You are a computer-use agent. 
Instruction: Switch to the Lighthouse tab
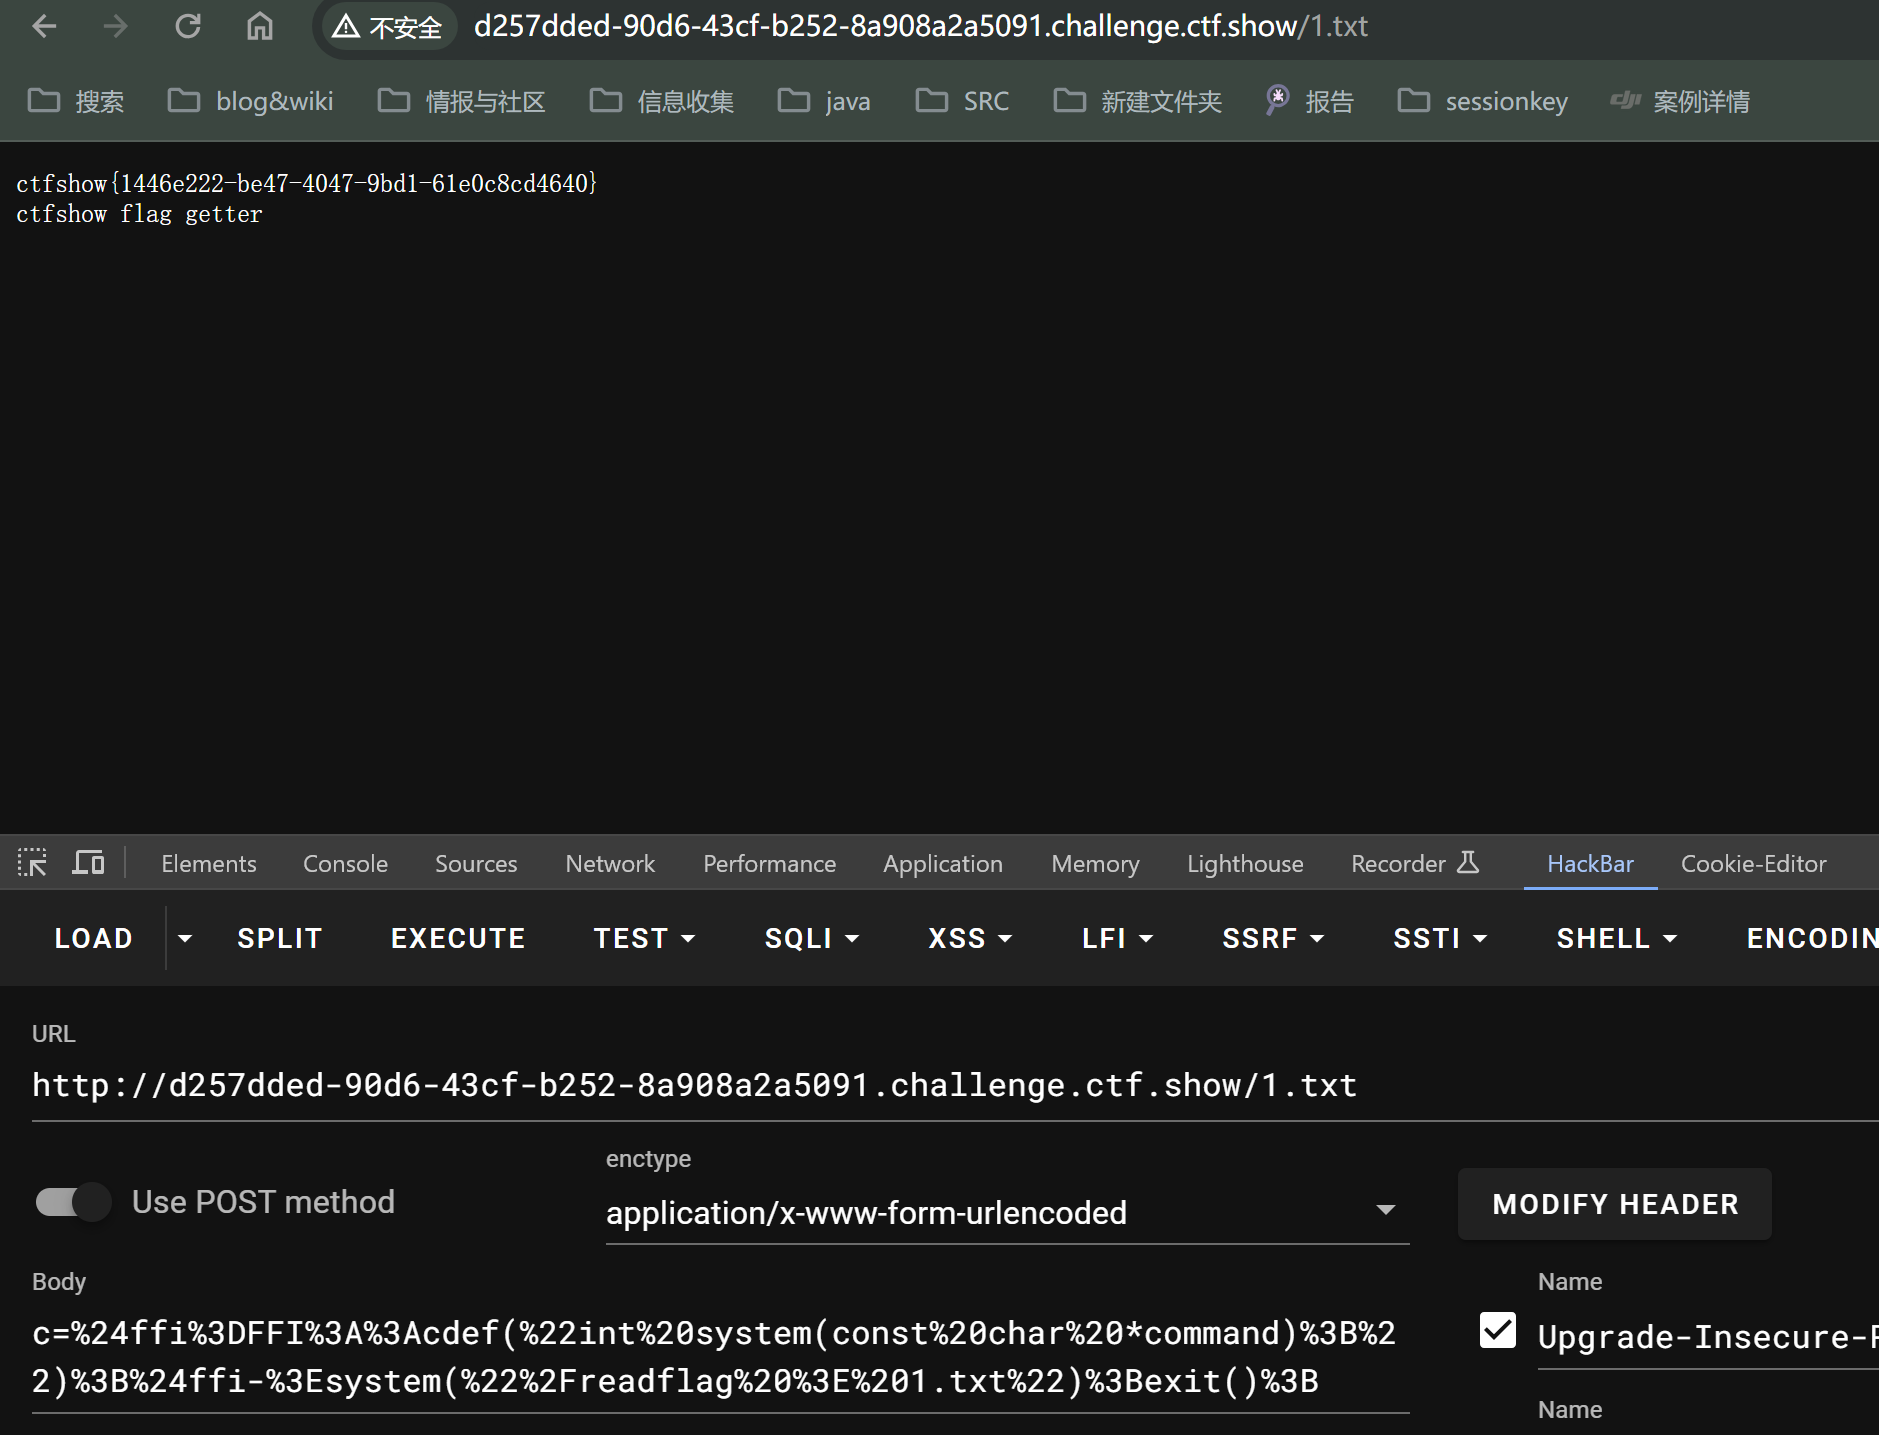(1245, 864)
